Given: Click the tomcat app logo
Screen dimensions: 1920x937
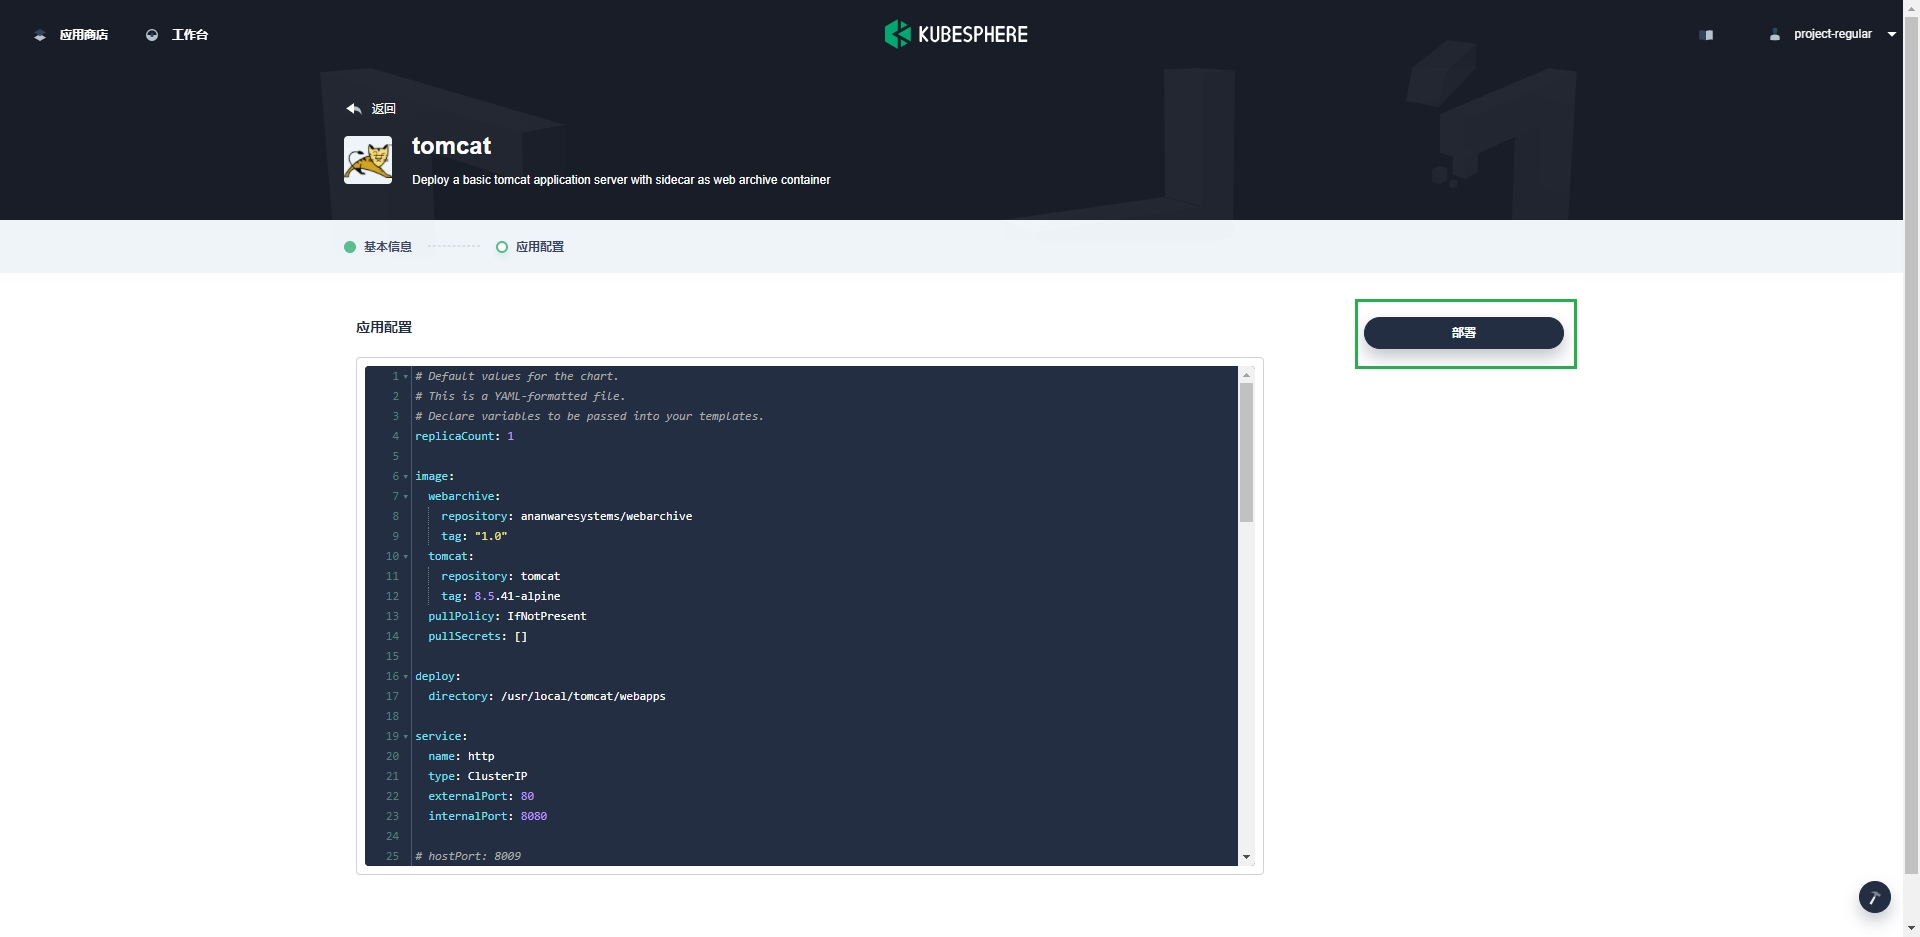Looking at the screenshot, I should 368,160.
